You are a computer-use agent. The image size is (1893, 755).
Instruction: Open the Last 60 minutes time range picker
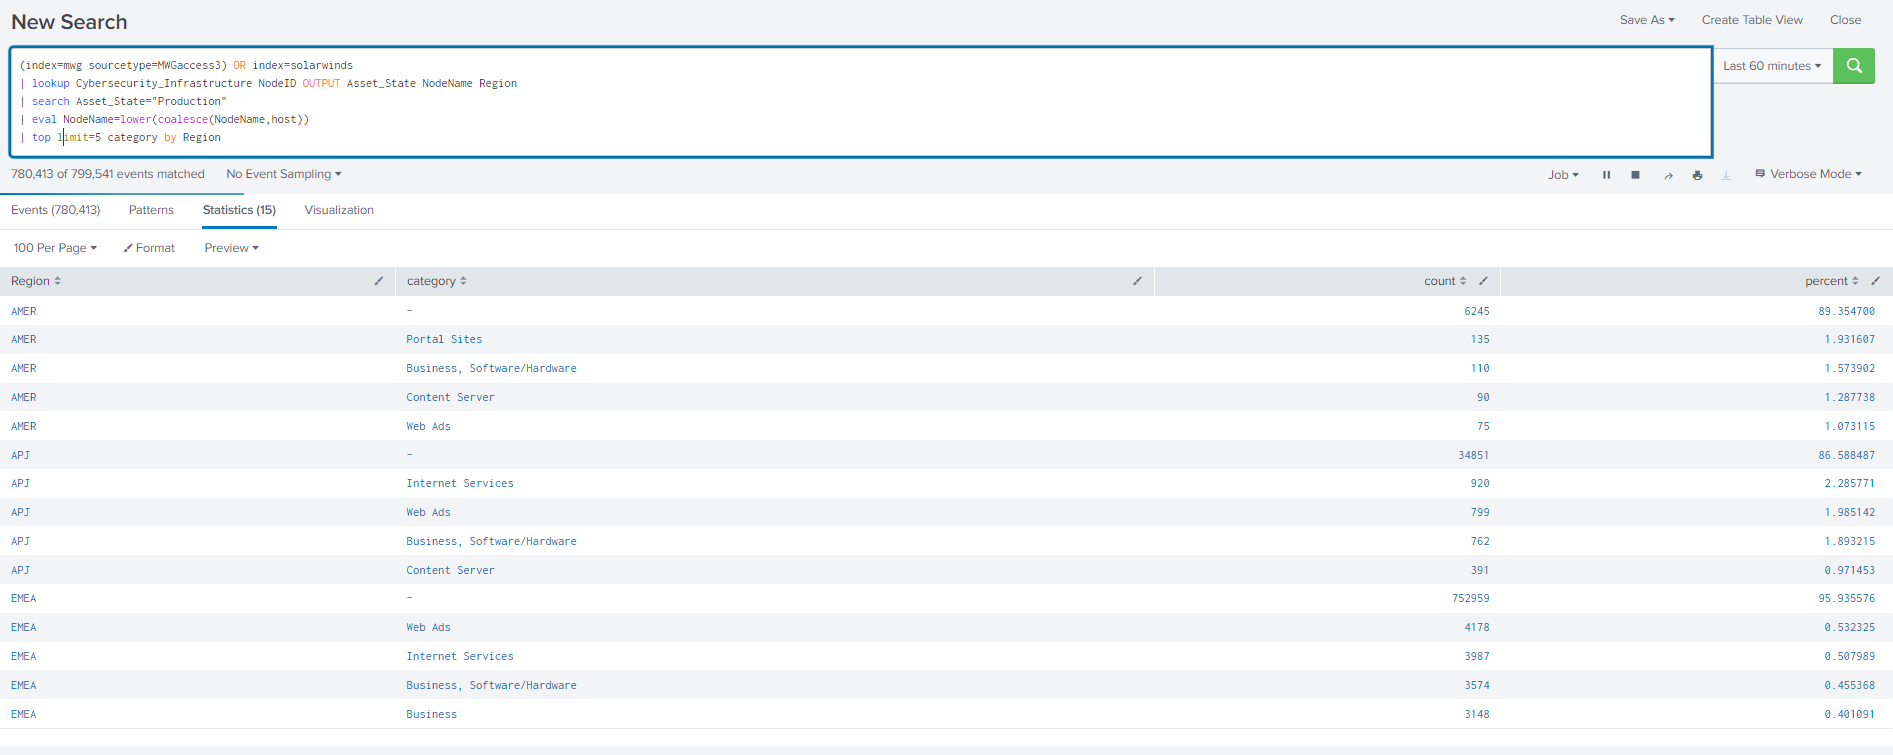[1771, 65]
